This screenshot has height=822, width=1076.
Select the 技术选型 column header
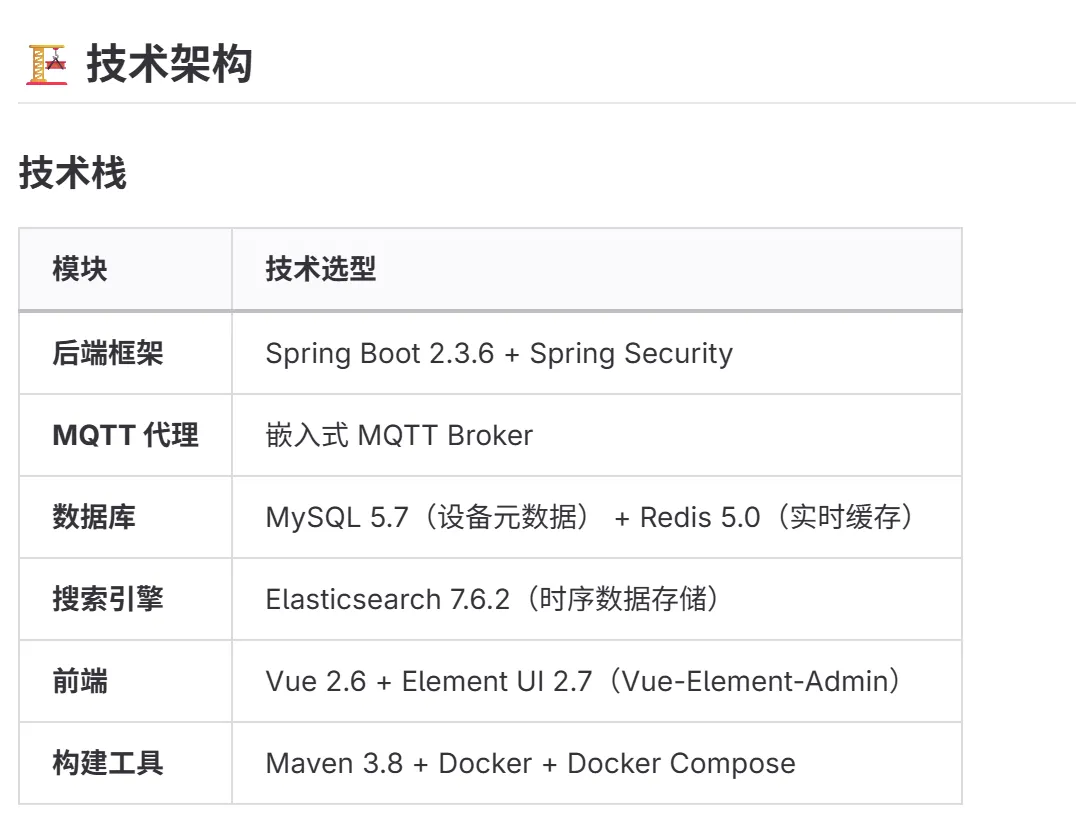pos(321,268)
